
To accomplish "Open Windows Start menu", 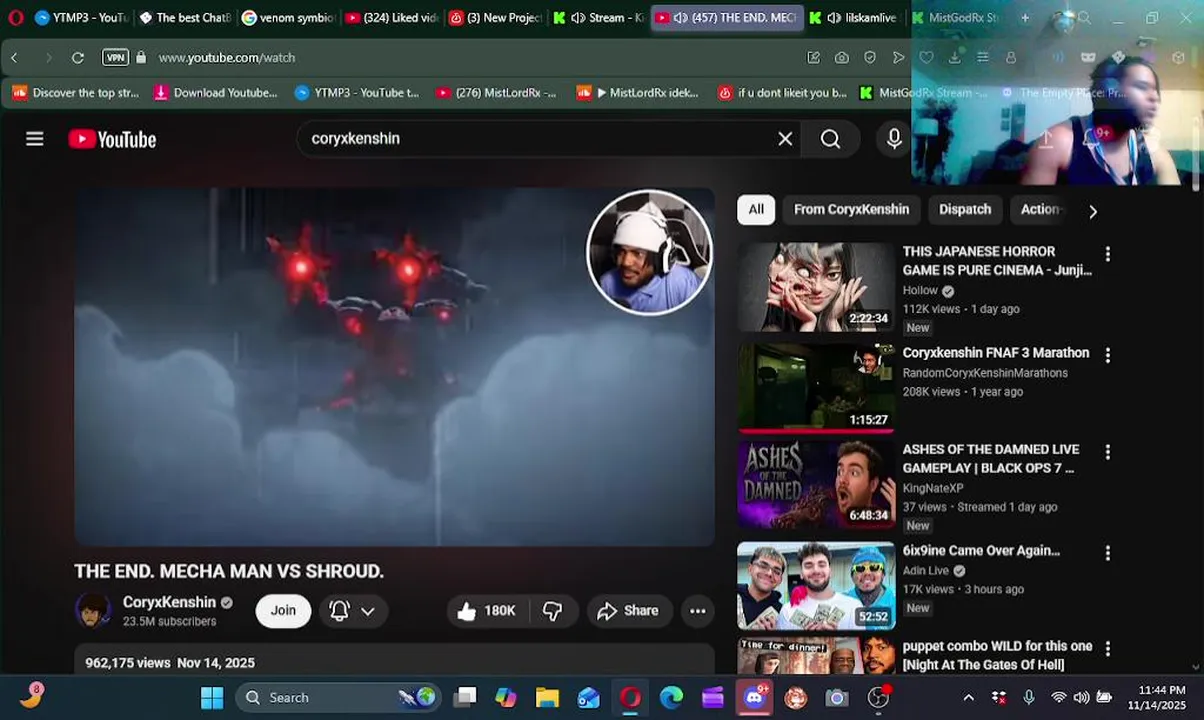I will (212, 698).
